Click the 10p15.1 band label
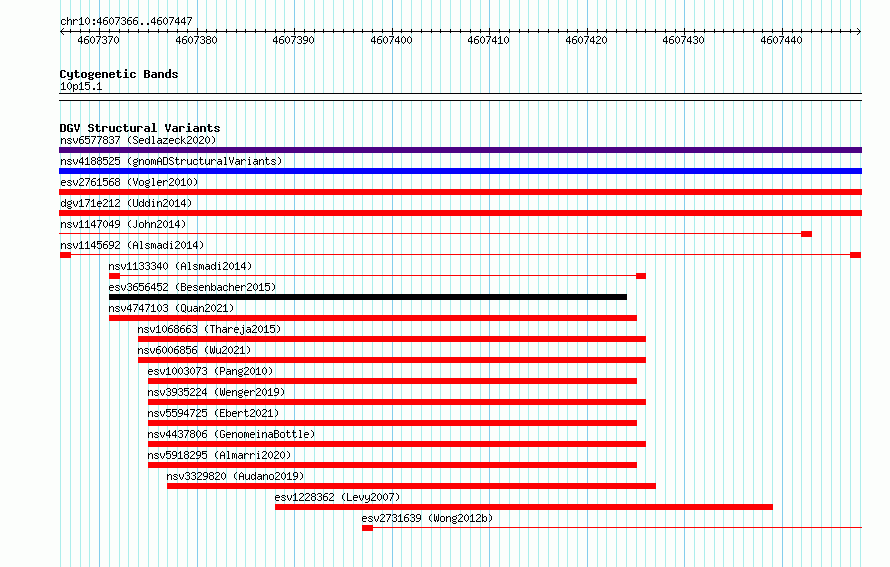The width and height of the screenshot is (890, 567). [81, 86]
